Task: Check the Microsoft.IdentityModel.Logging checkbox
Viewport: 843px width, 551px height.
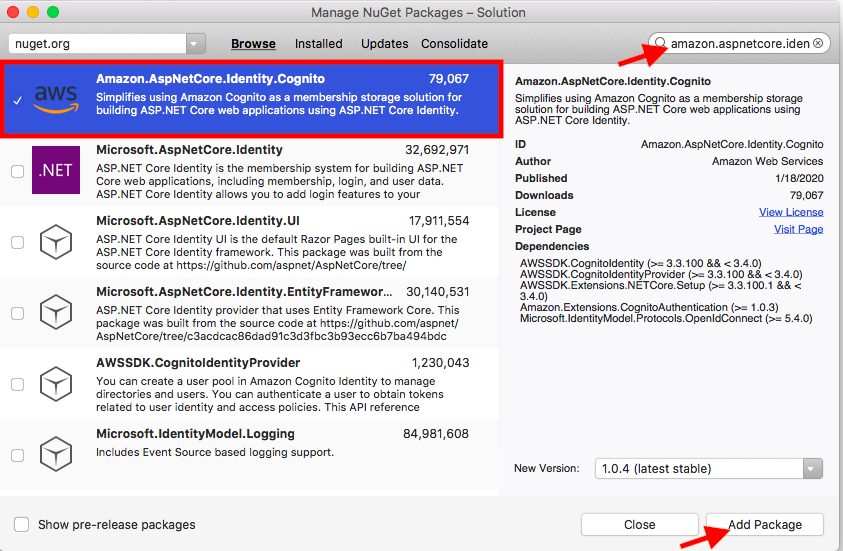Action: [x=18, y=455]
